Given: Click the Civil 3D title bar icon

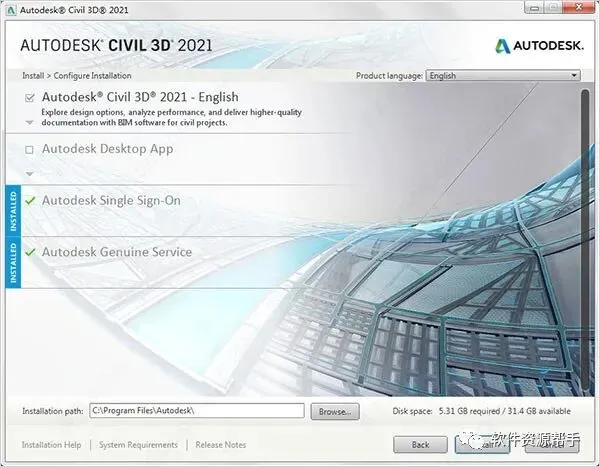Looking at the screenshot, I should pyautogui.click(x=11, y=10).
